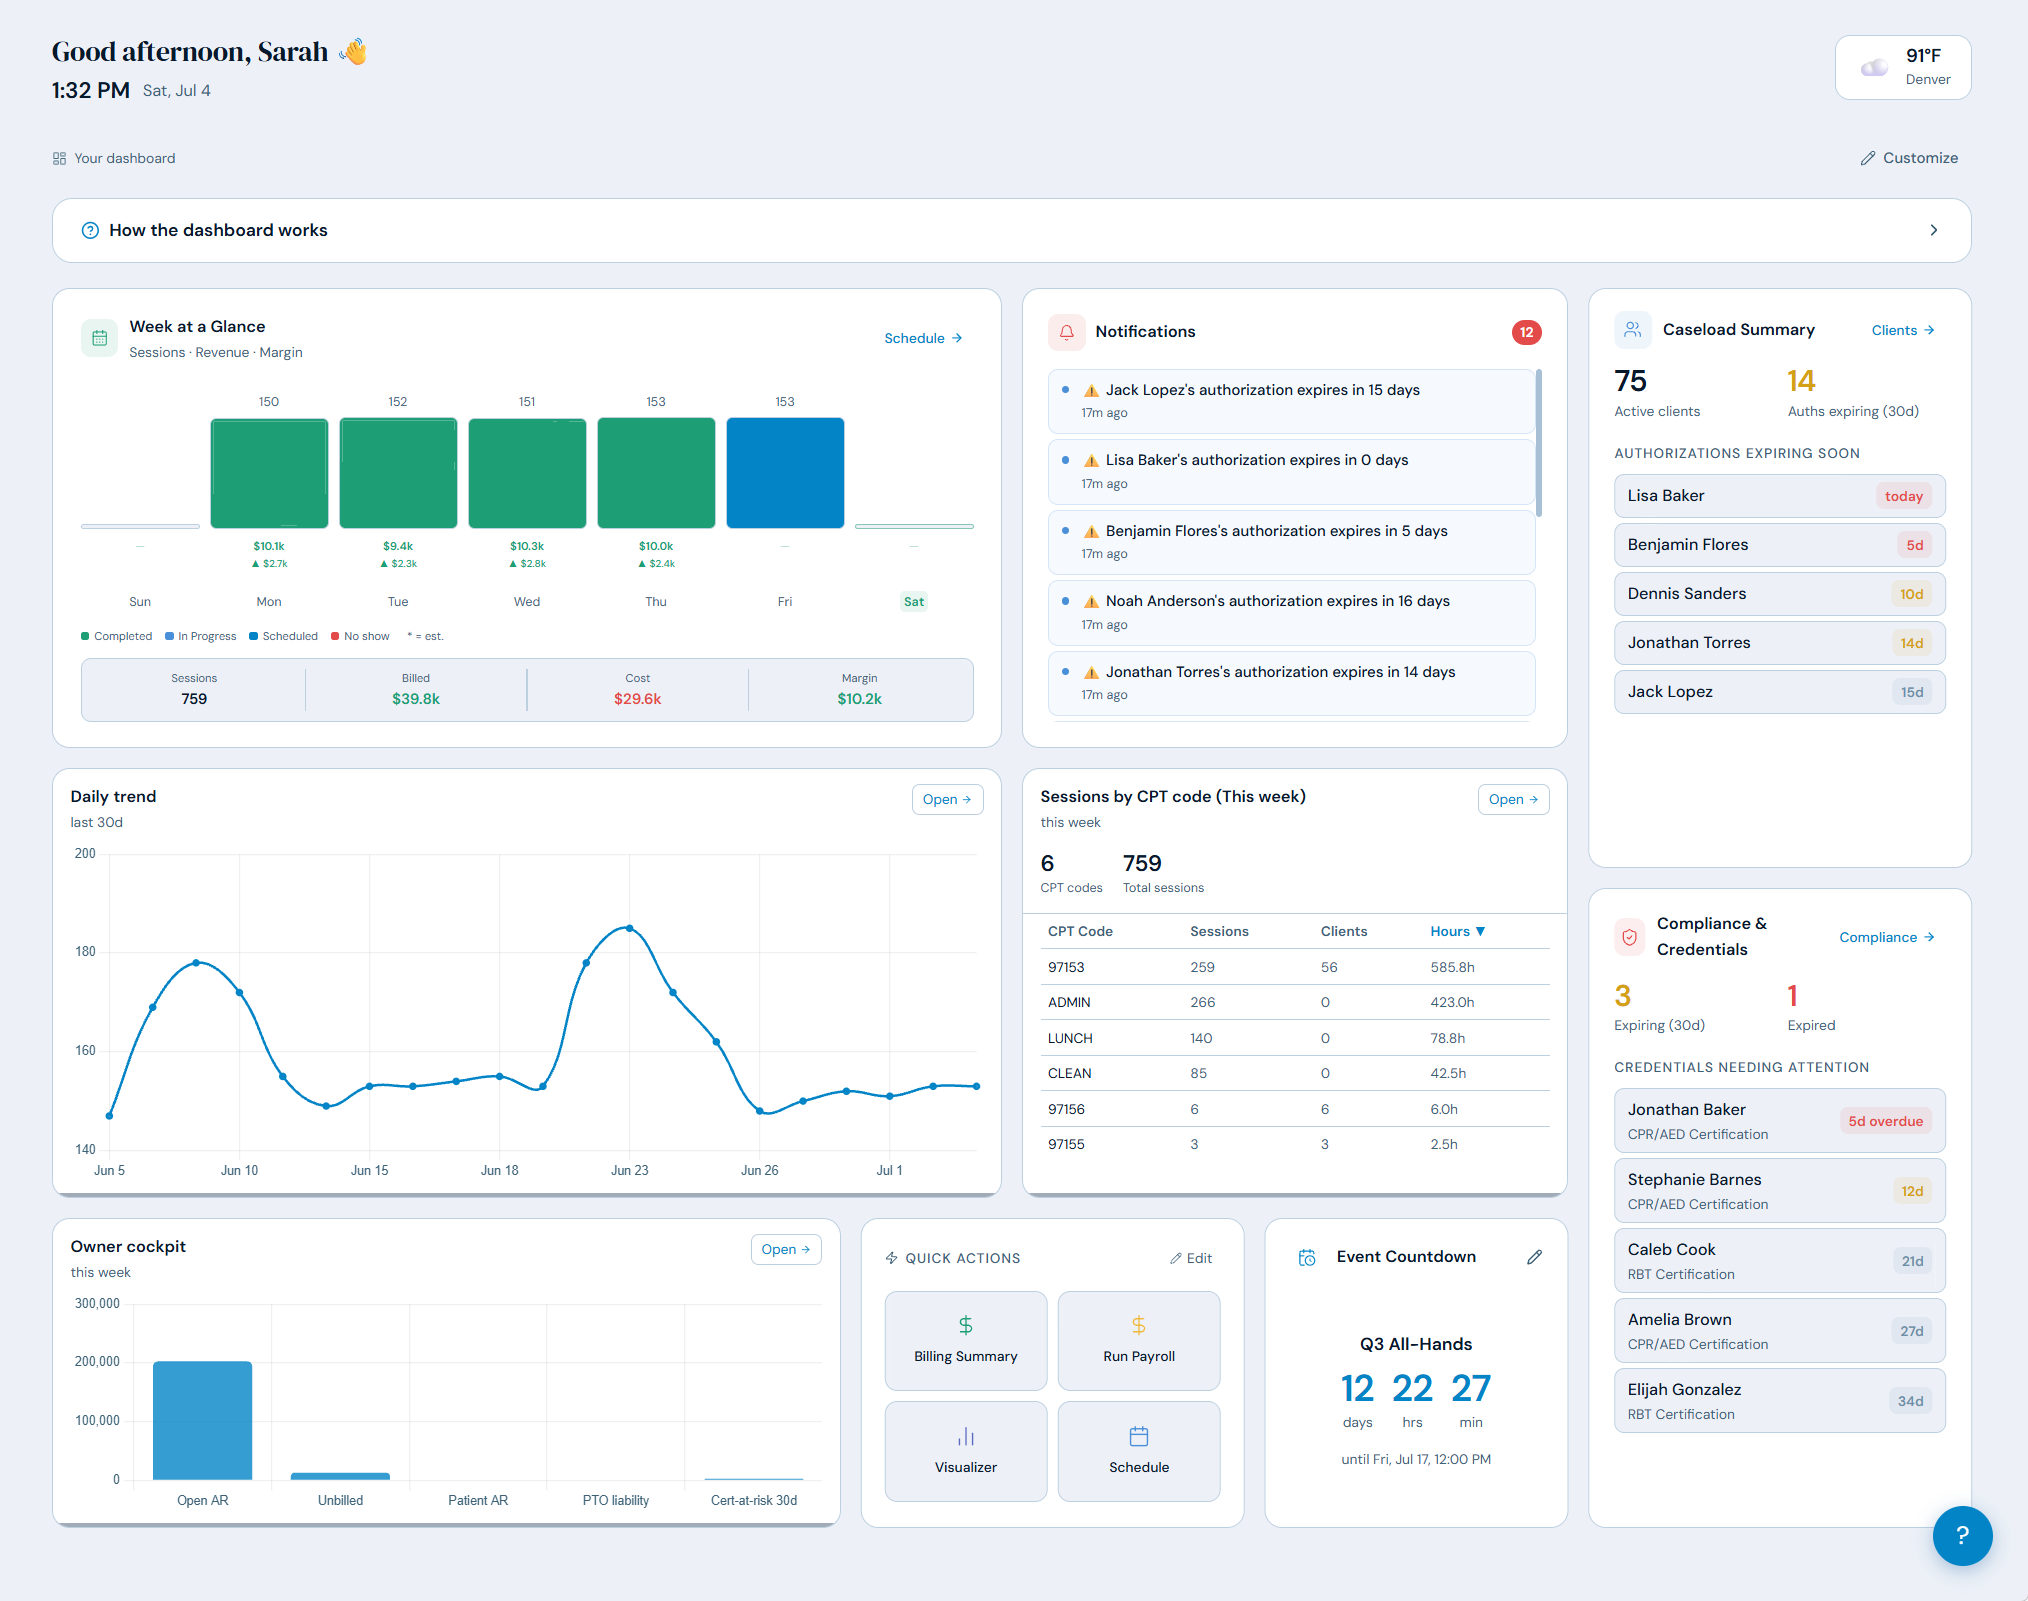Viewport: 2028px width, 1601px height.
Task: Open Jonathan Baker 5d overdue credential
Action: pyautogui.click(x=1779, y=1121)
